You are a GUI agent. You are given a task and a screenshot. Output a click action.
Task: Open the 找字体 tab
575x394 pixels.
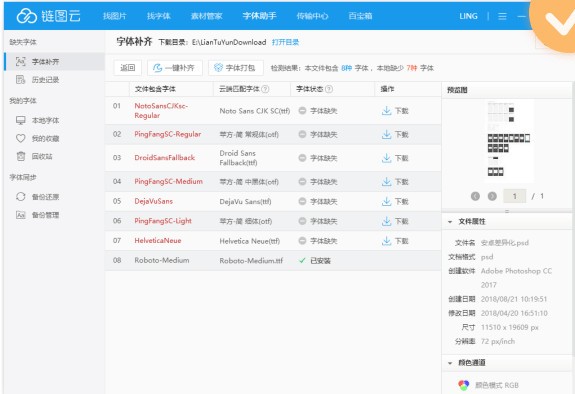pos(159,16)
